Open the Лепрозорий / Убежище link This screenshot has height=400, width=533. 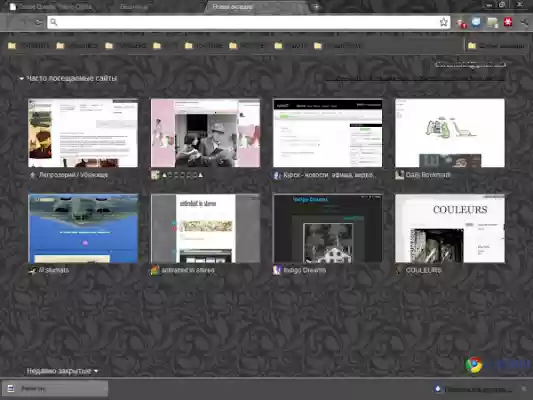click(x=73, y=175)
